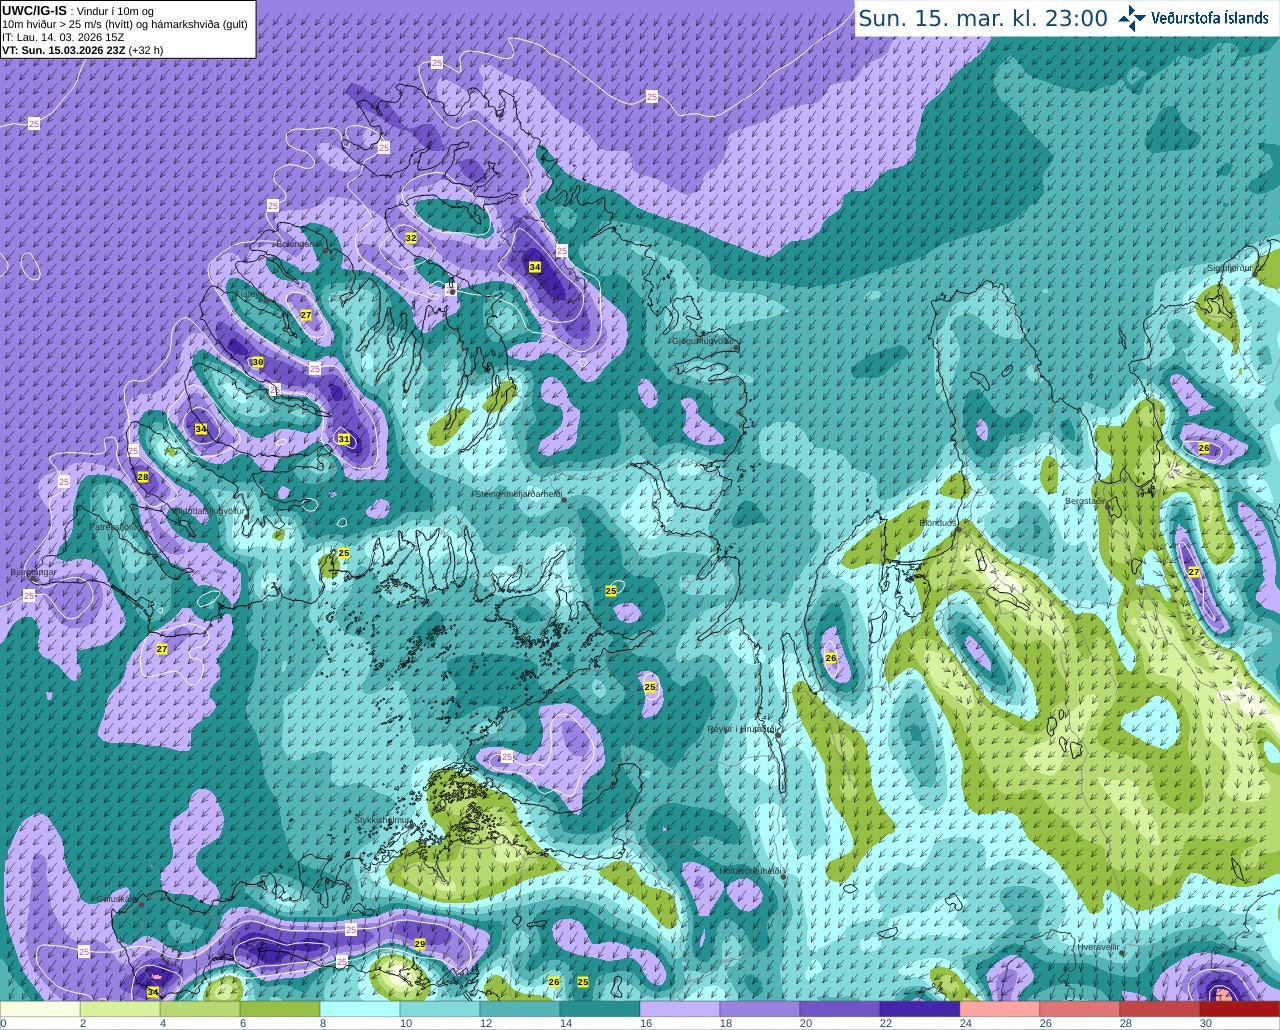Click the yellow 28 gust label
This screenshot has width=1280, height=1030.
pyautogui.click(x=143, y=477)
